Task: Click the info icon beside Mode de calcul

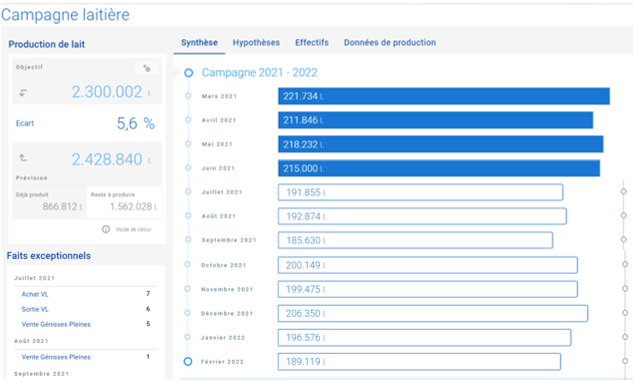Action: (106, 229)
